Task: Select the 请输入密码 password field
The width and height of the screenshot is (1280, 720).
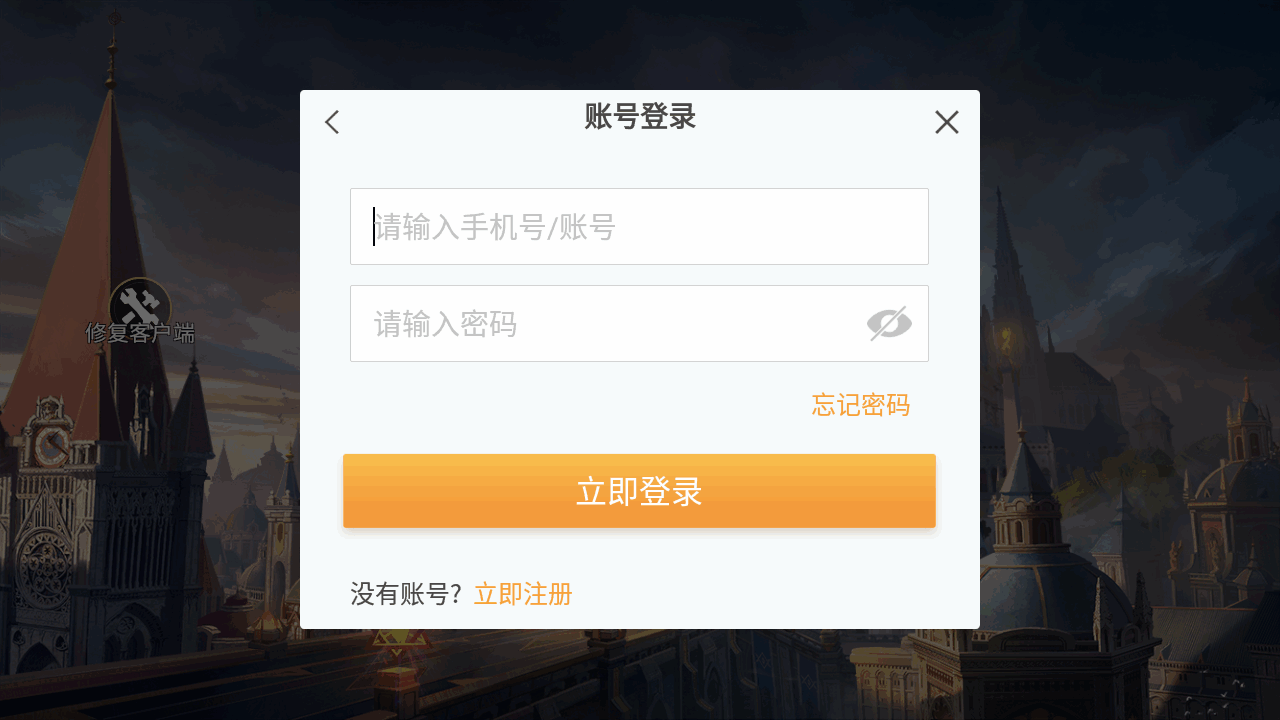Action: pyautogui.click(x=639, y=324)
